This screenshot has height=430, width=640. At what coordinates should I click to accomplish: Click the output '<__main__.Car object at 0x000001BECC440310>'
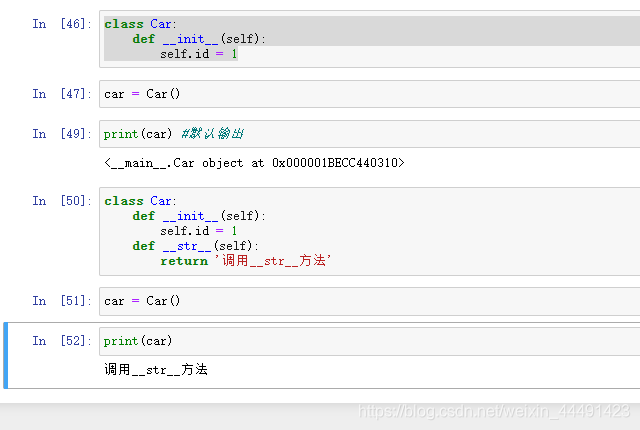tap(254, 163)
